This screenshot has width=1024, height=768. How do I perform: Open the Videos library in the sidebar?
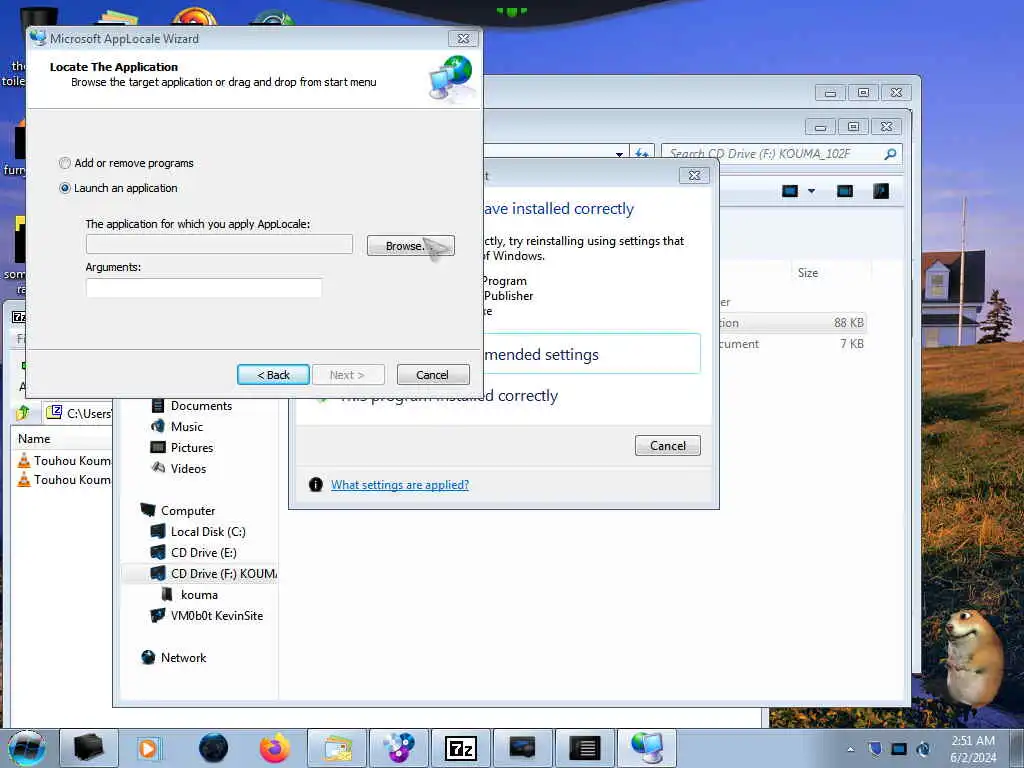[x=188, y=468]
